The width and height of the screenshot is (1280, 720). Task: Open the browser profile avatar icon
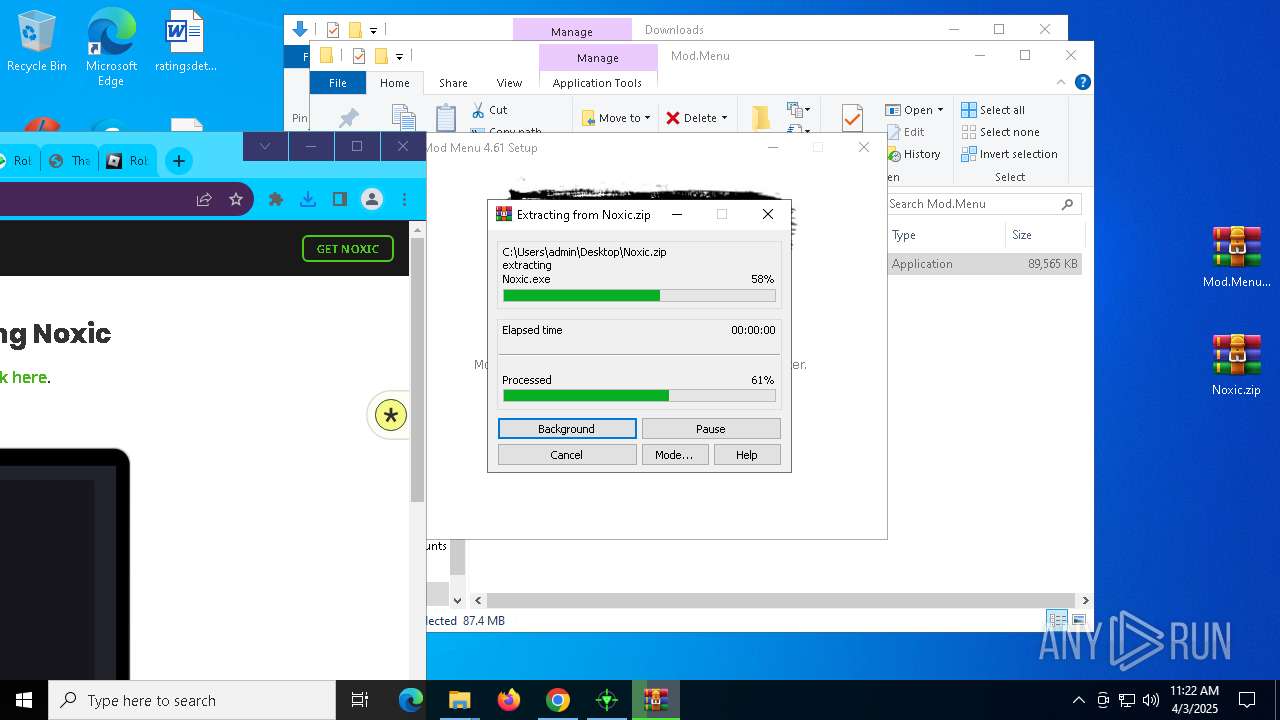[372, 200]
